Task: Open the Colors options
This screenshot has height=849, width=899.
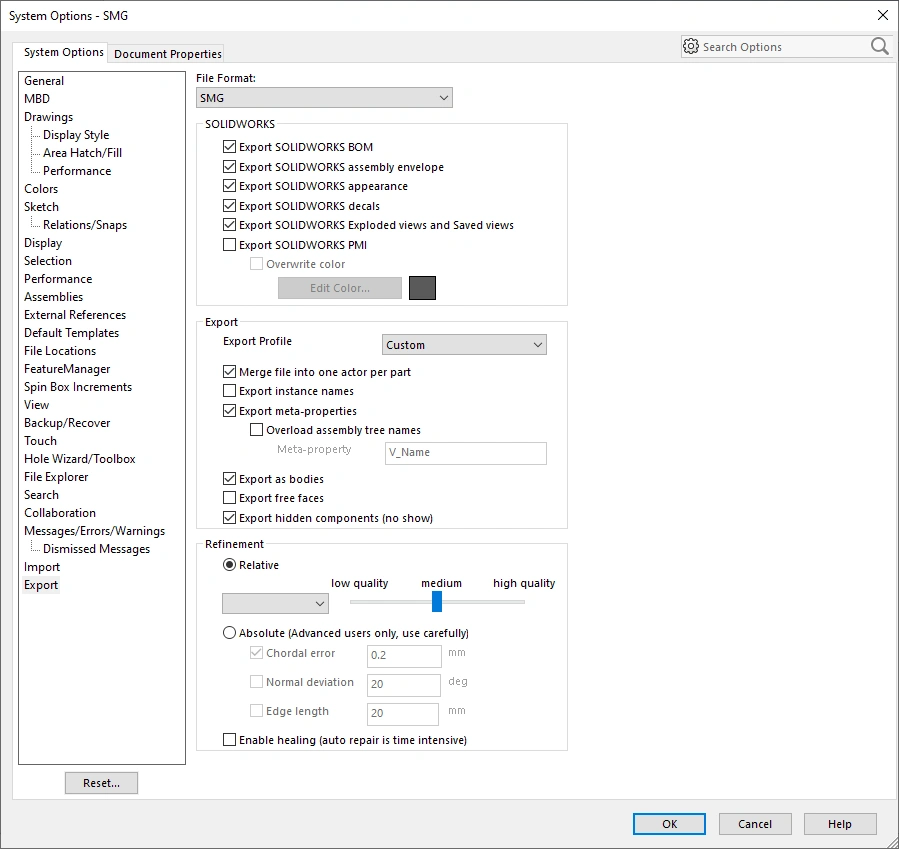Action: [x=41, y=189]
